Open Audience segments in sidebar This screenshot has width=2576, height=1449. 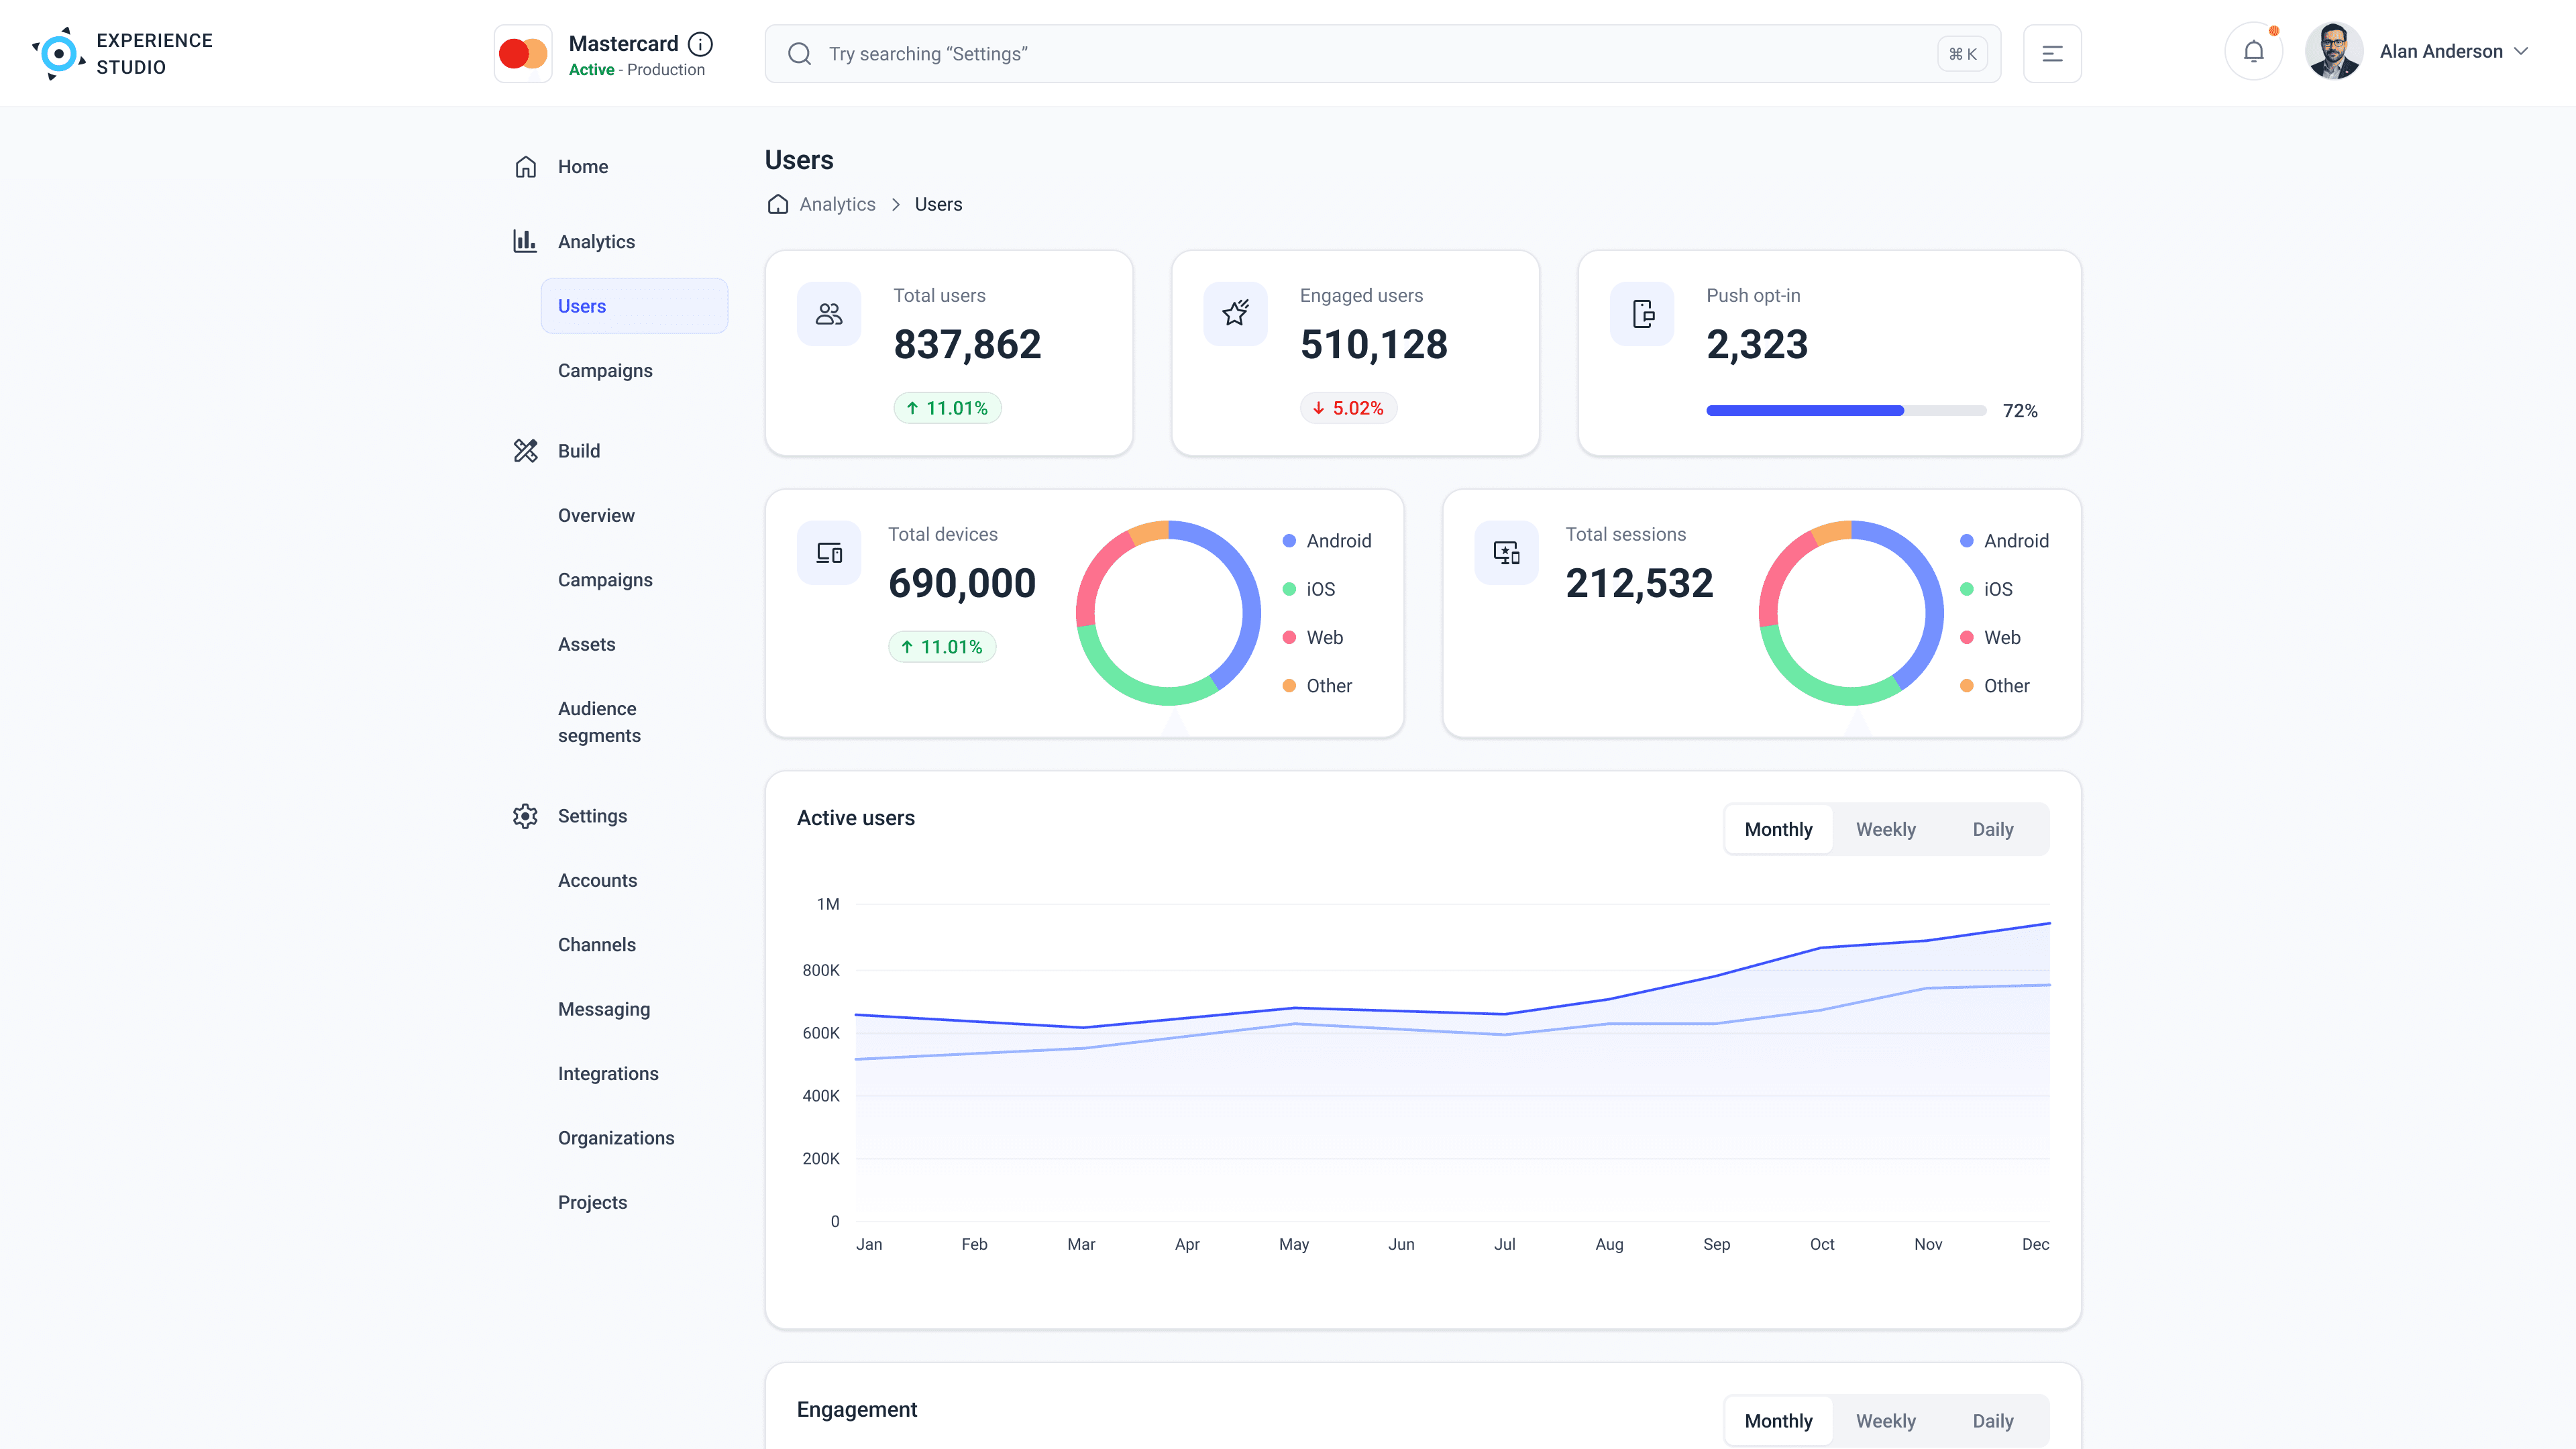(599, 722)
